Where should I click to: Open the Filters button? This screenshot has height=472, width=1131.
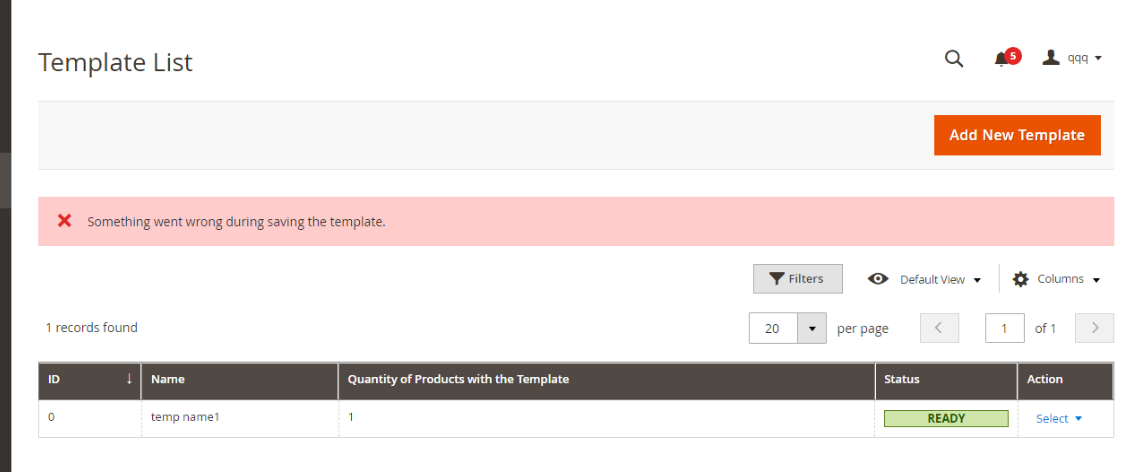click(x=798, y=279)
